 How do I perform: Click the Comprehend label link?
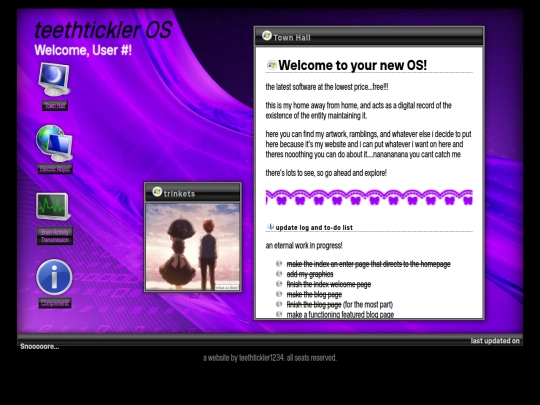55,303
